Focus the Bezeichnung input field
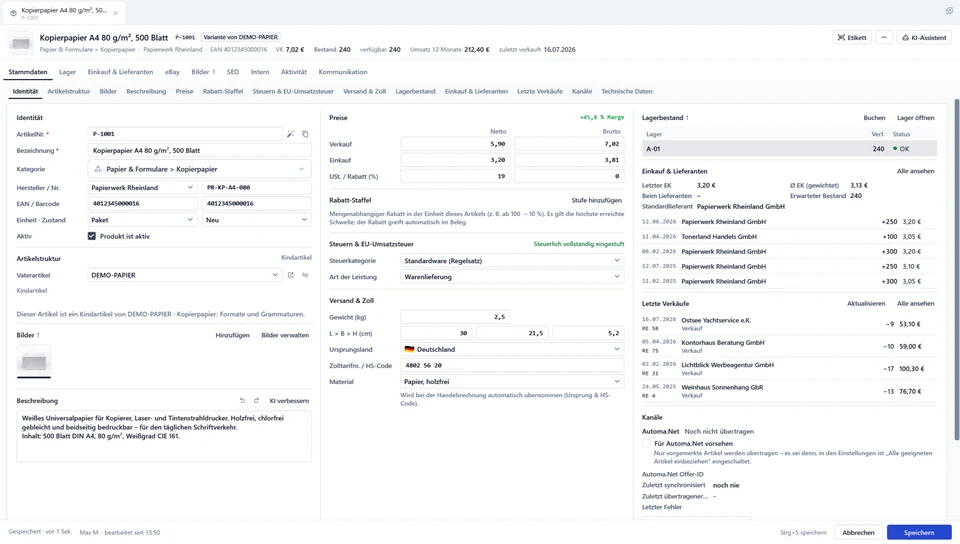Image resolution: width=960 pixels, height=544 pixels. tap(200, 151)
